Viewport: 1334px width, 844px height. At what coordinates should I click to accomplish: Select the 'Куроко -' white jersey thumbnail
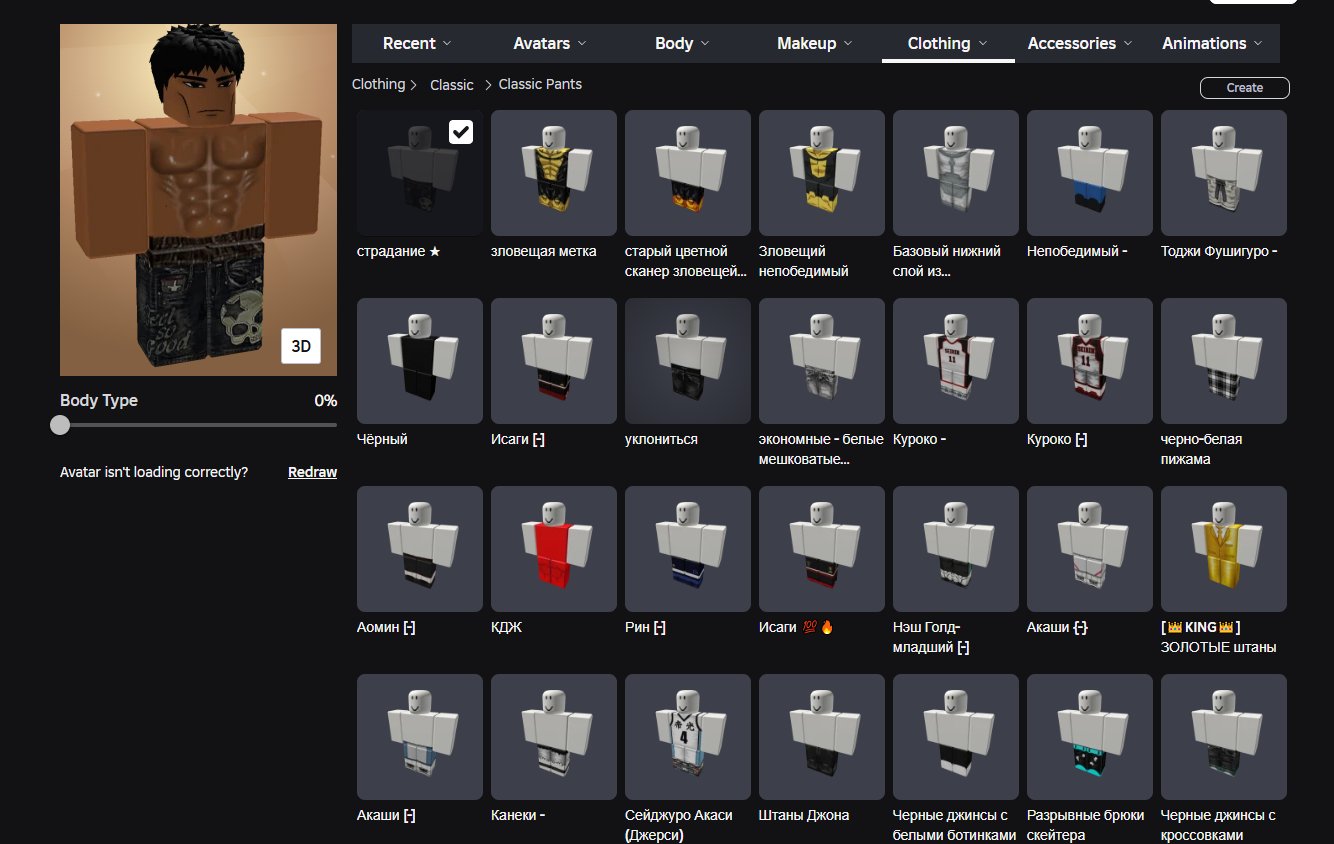tap(956, 361)
